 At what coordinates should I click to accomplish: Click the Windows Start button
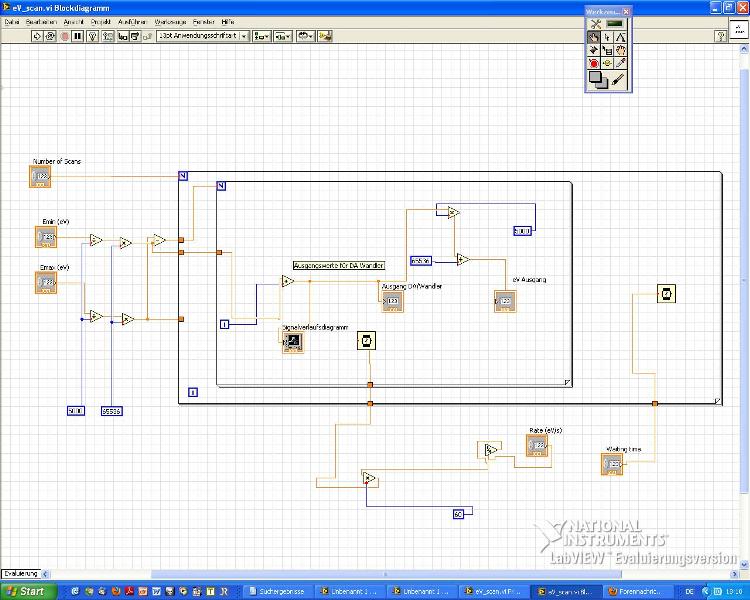23,591
